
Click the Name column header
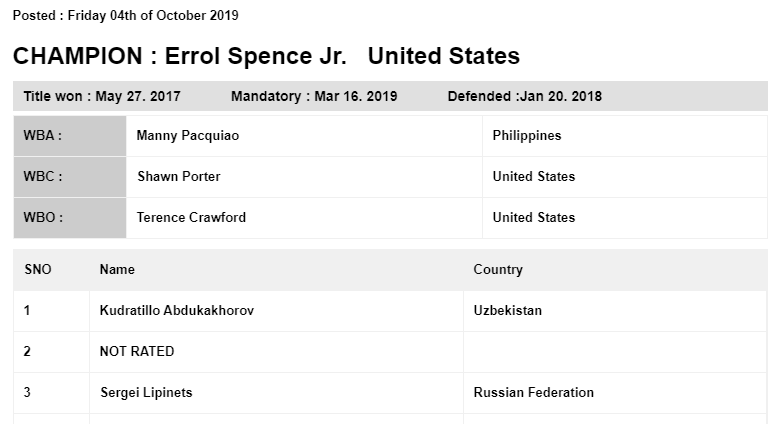click(x=117, y=269)
